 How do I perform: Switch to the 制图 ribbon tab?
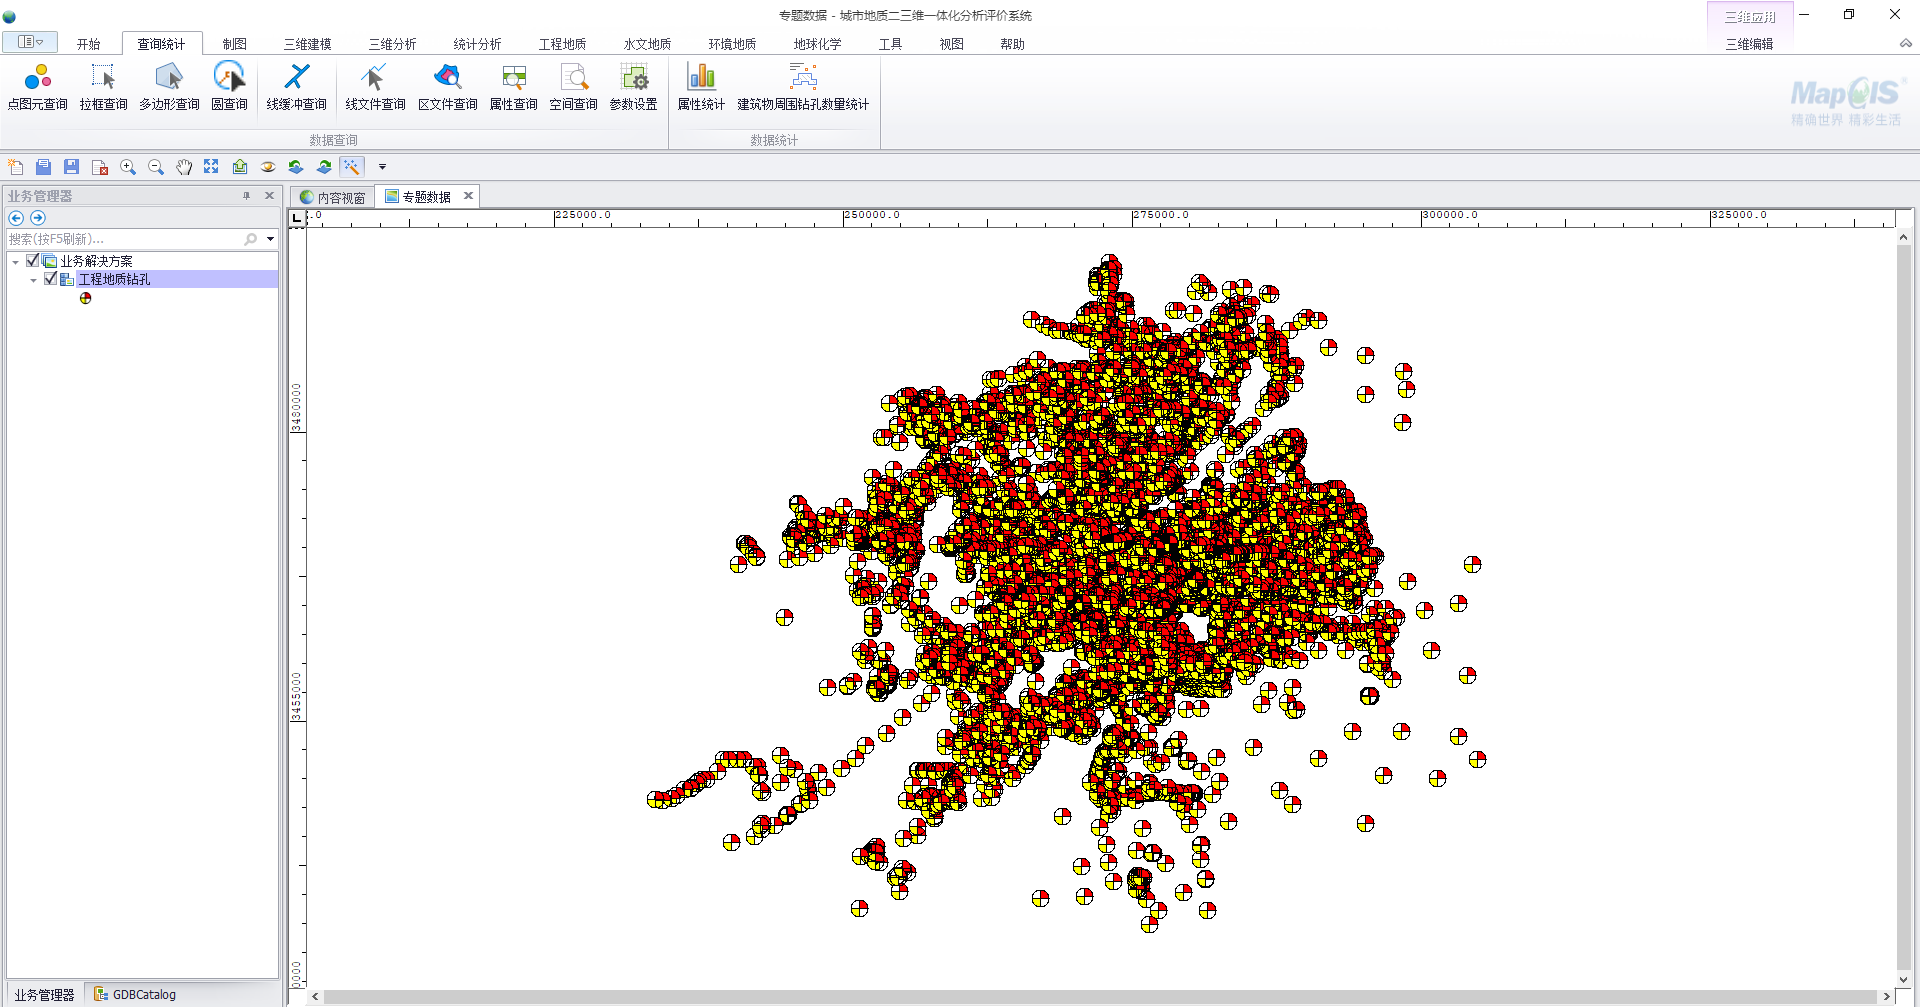[234, 44]
